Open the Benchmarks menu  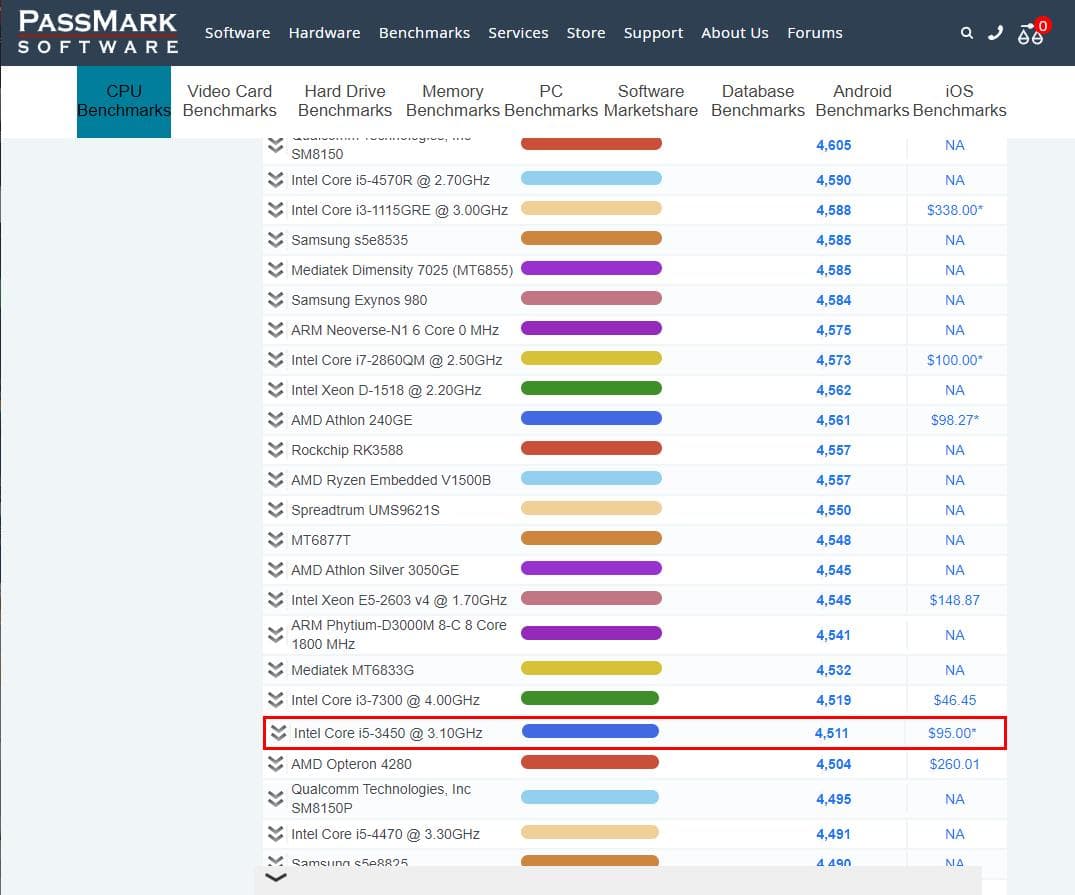click(424, 33)
